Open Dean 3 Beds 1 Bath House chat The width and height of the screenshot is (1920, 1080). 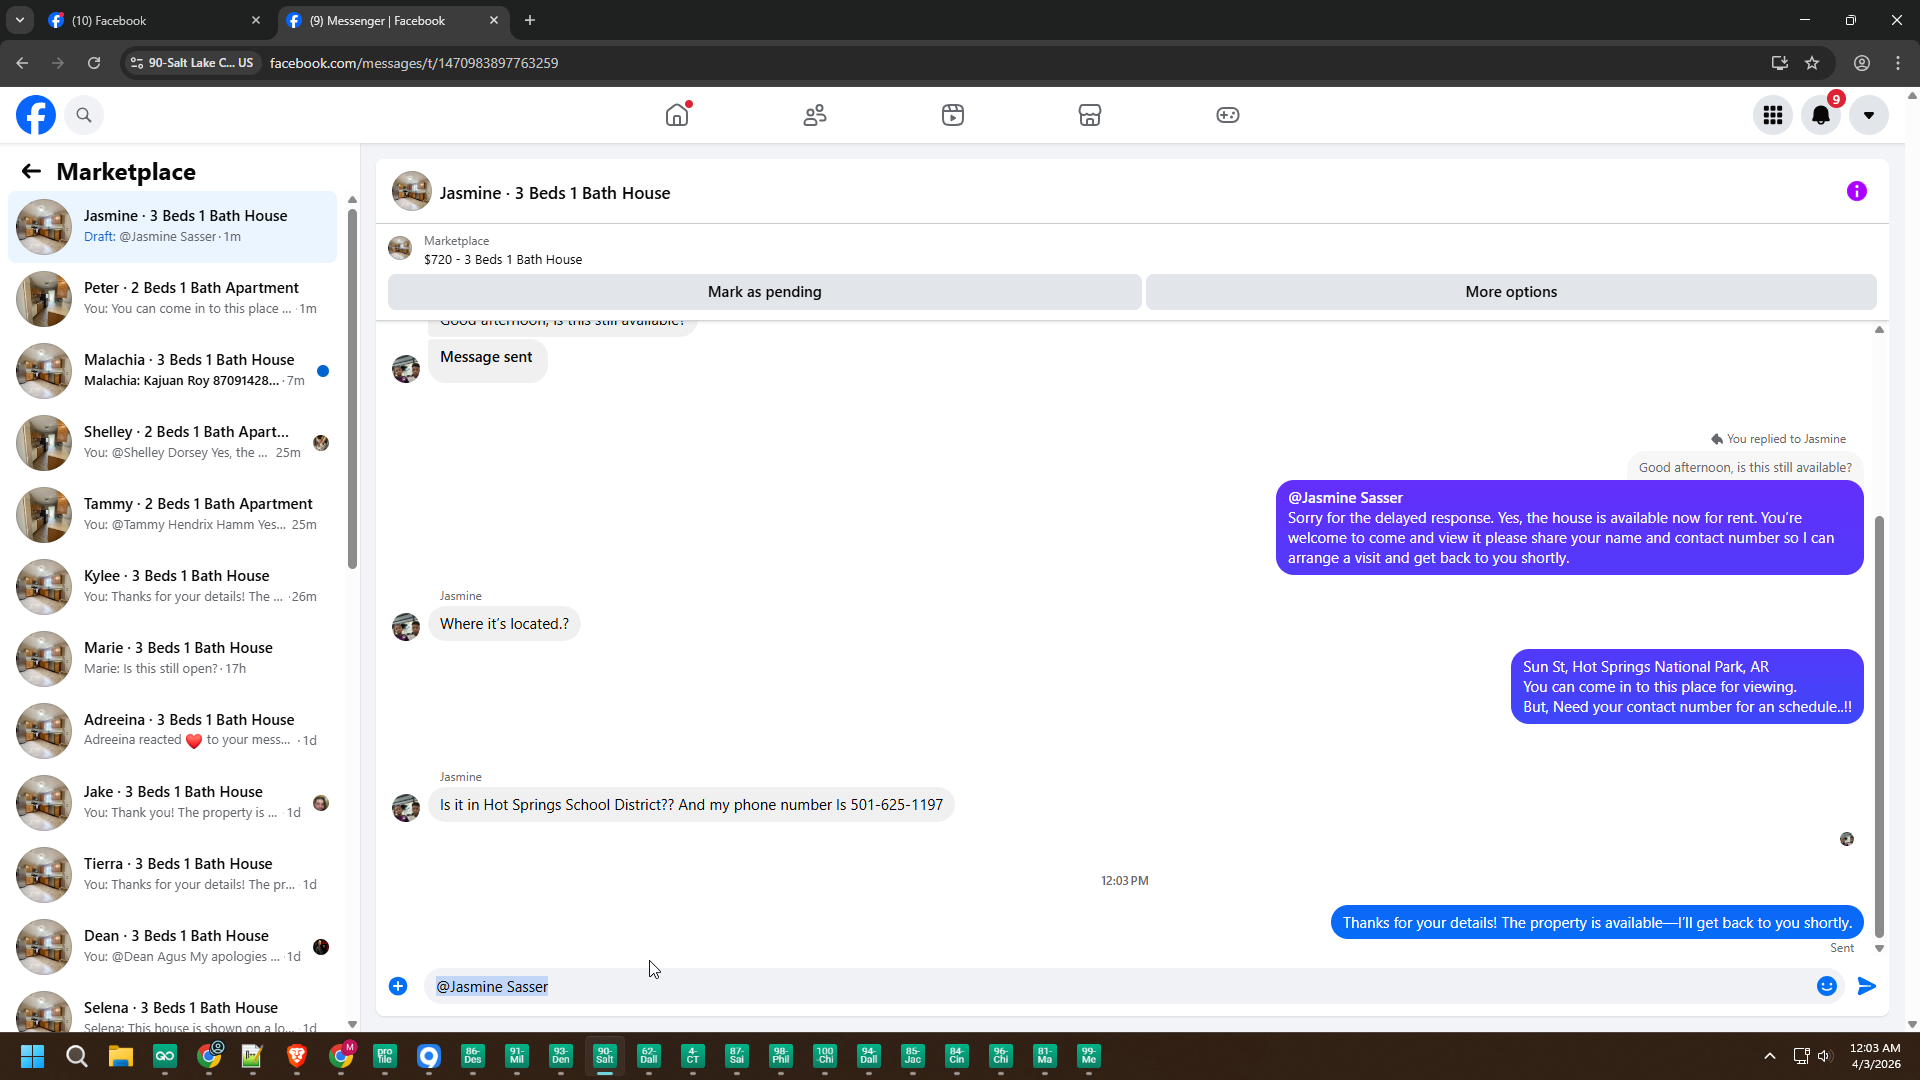pyautogui.click(x=172, y=947)
